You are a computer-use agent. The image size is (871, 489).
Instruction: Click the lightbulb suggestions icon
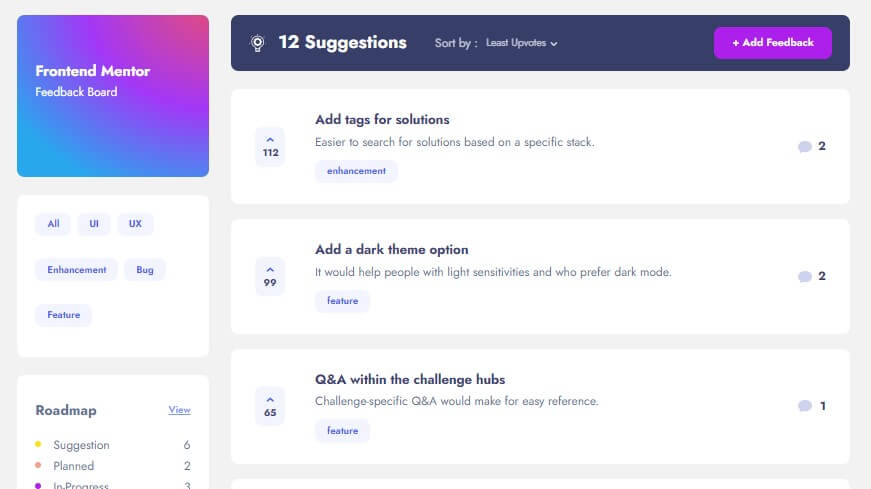point(257,43)
